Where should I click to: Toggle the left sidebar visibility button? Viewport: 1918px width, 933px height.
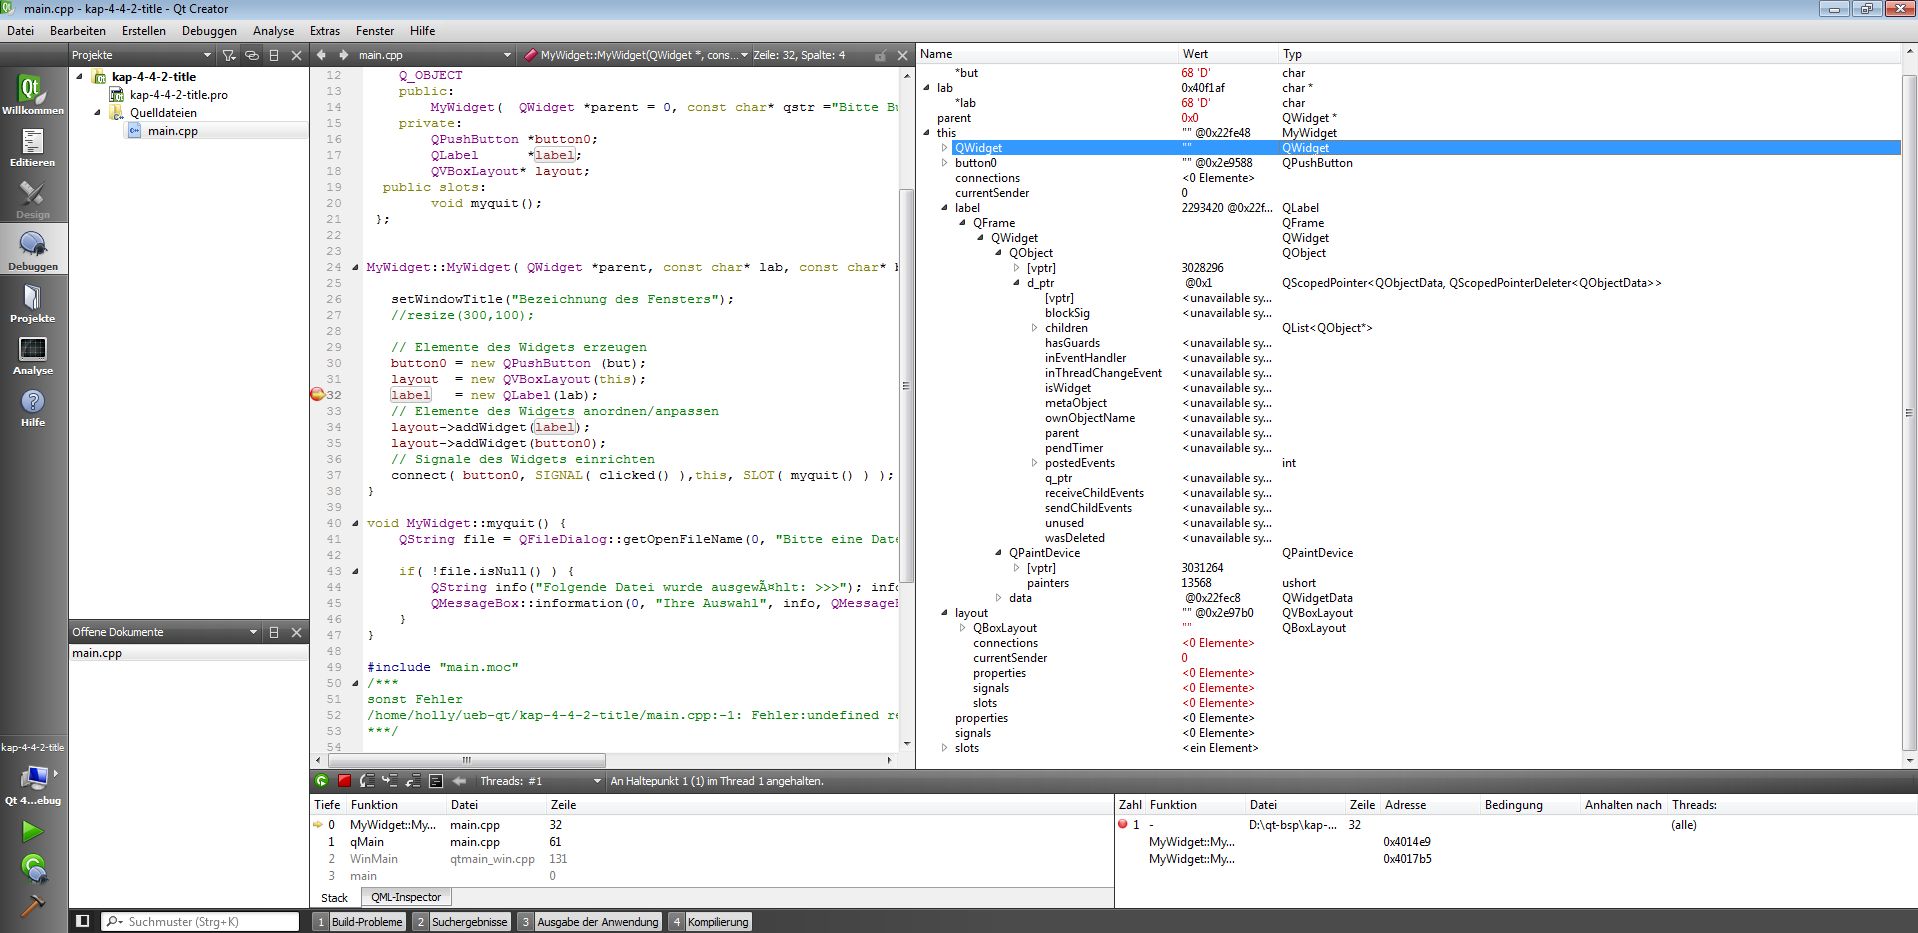tap(83, 921)
